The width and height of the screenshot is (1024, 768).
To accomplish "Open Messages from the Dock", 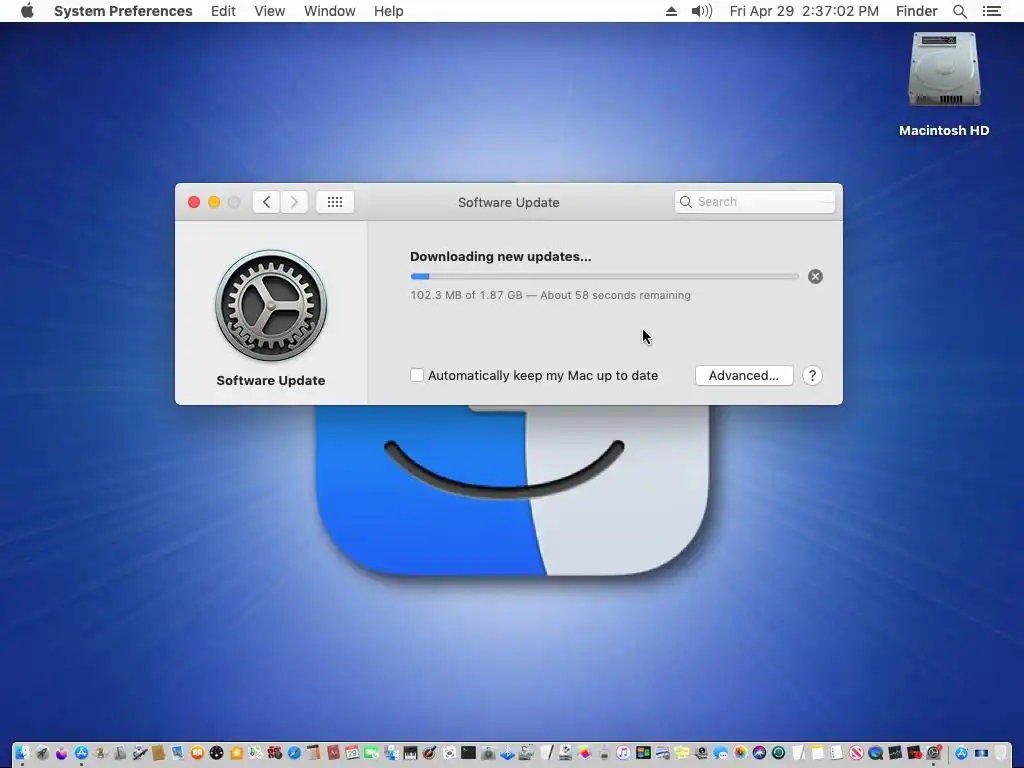I will (x=720, y=753).
